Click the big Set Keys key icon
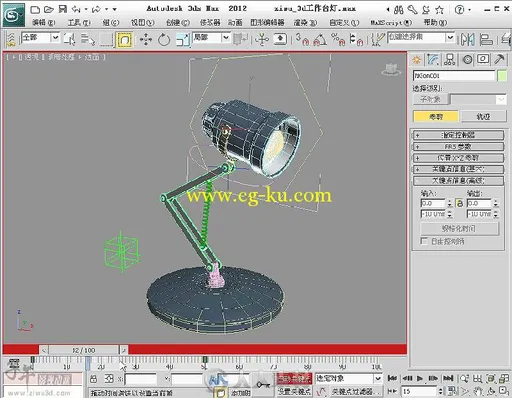Screen dimensions: 512x398 click(x=263, y=385)
